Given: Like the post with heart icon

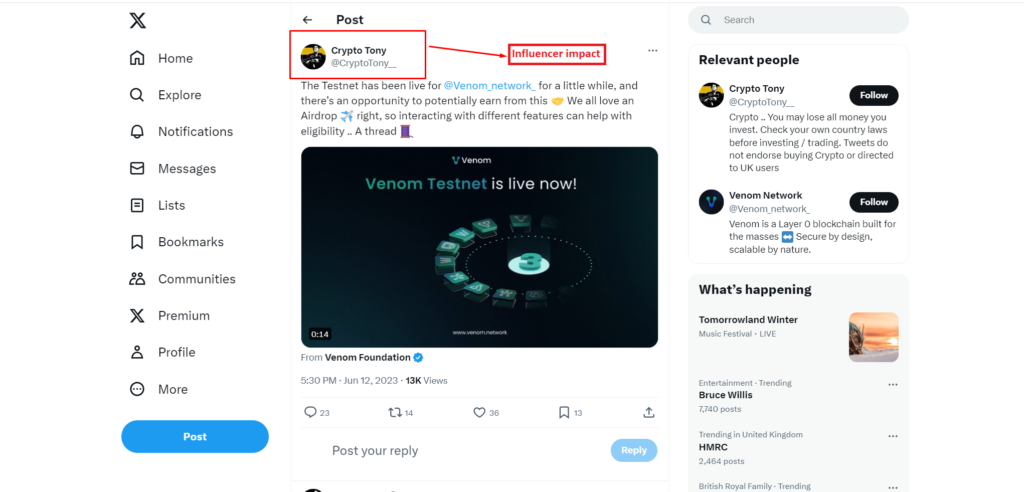Looking at the screenshot, I should tap(479, 412).
